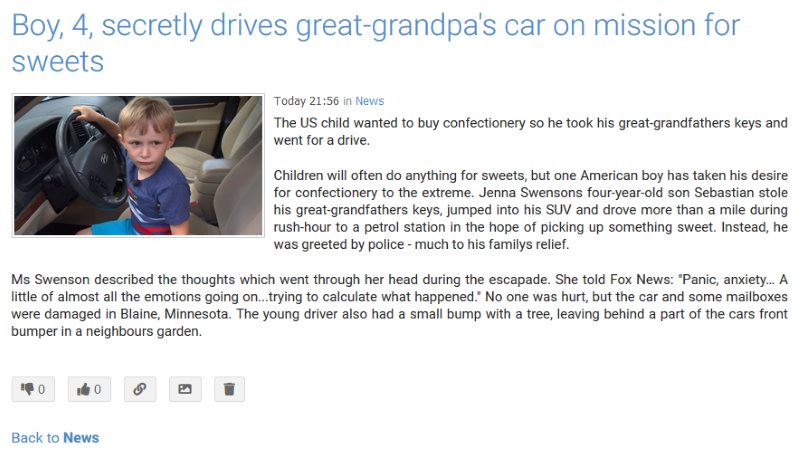Delete the article using the trash icon

[229, 389]
